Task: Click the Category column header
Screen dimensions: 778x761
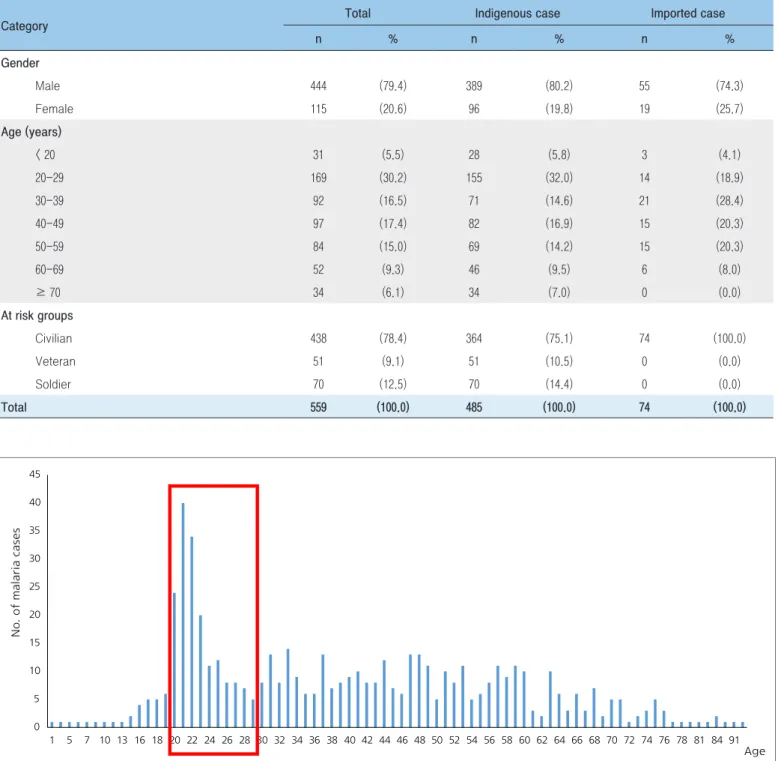Action: [24, 26]
